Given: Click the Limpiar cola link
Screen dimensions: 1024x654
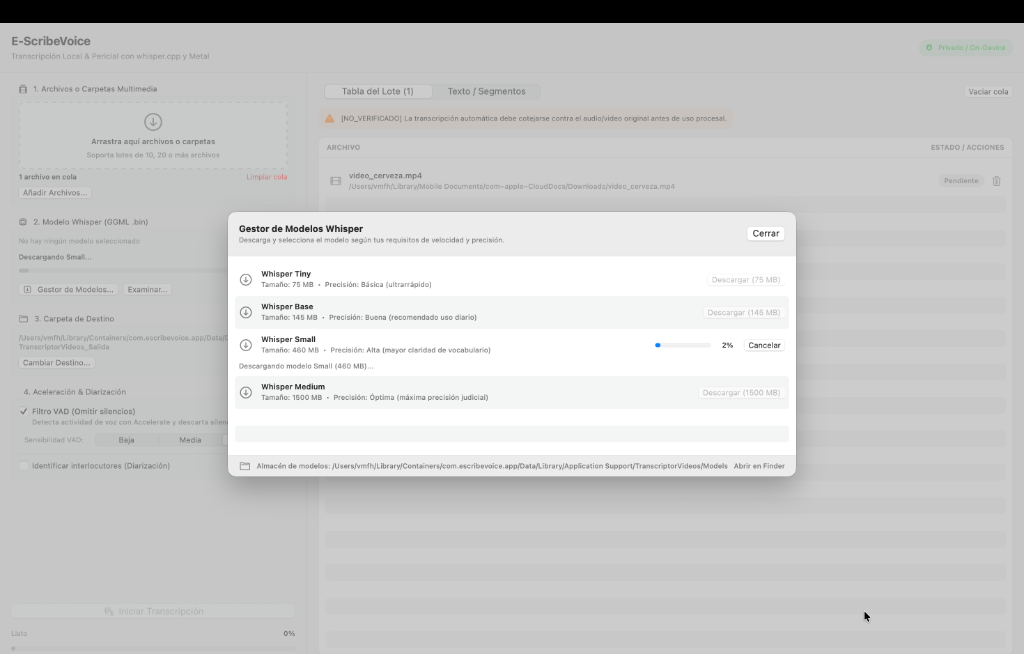Looking at the screenshot, I should [266, 177].
